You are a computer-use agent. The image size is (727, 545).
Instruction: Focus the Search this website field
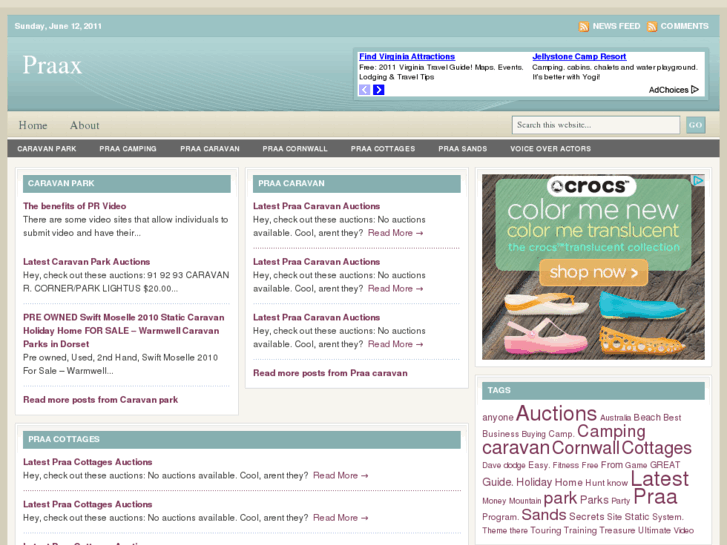coord(596,125)
